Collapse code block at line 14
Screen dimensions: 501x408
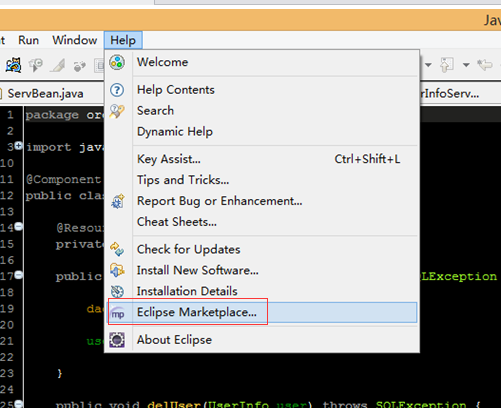click(x=19, y=227)
